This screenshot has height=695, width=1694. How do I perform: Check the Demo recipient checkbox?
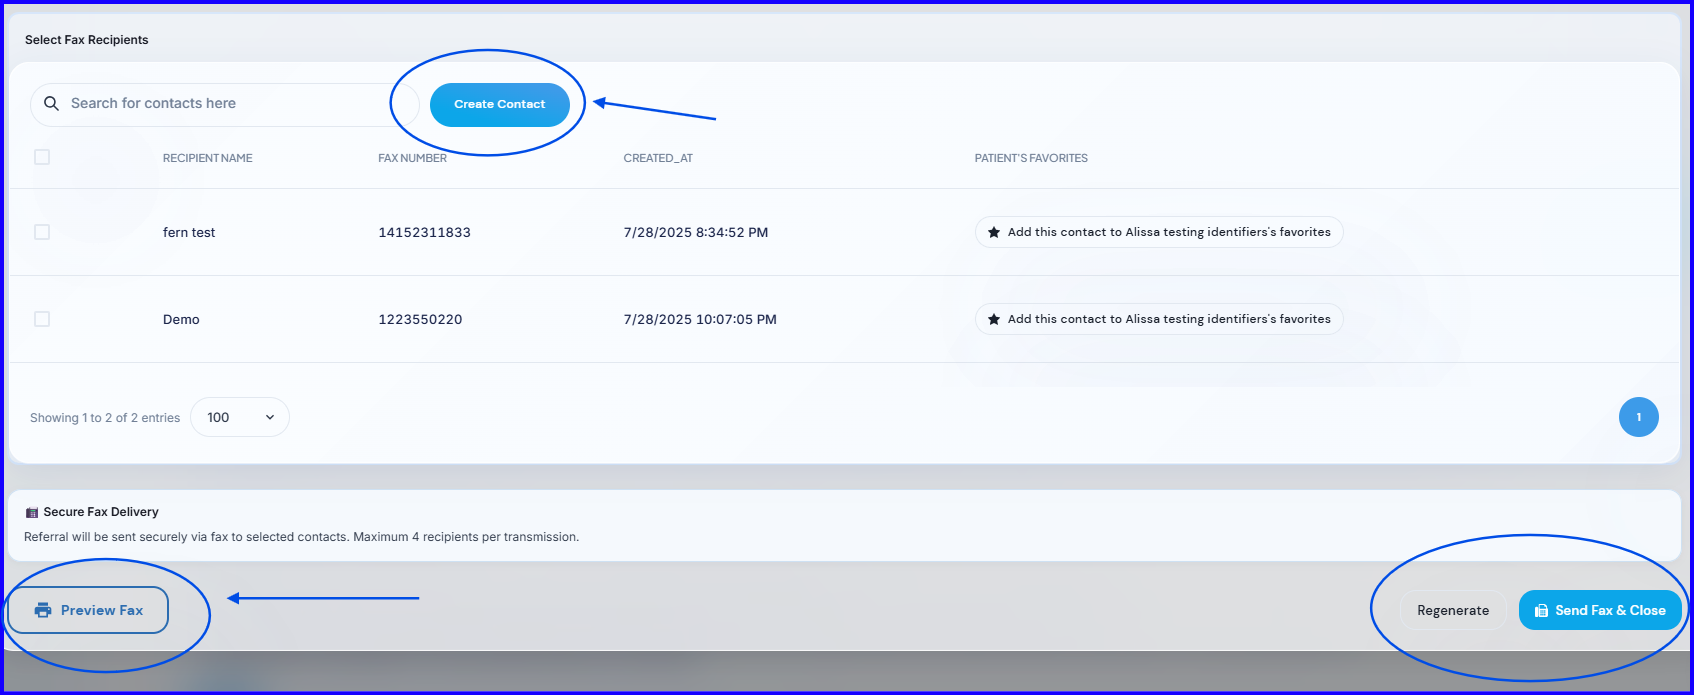[x=42, y=319]
